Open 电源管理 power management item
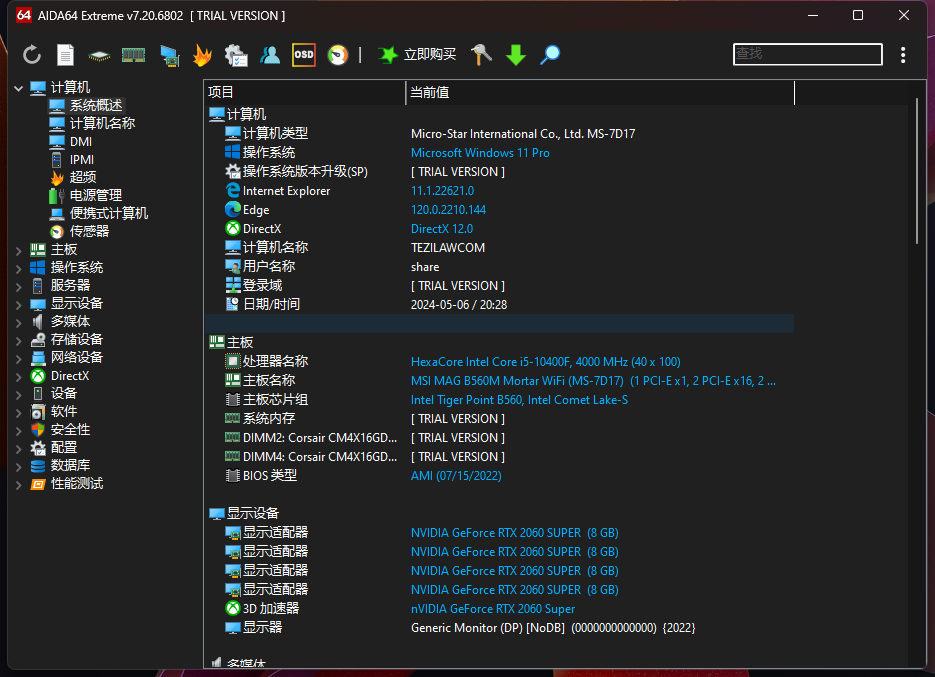The width and height of the screenshot is (935, 677). click(95, 196)
